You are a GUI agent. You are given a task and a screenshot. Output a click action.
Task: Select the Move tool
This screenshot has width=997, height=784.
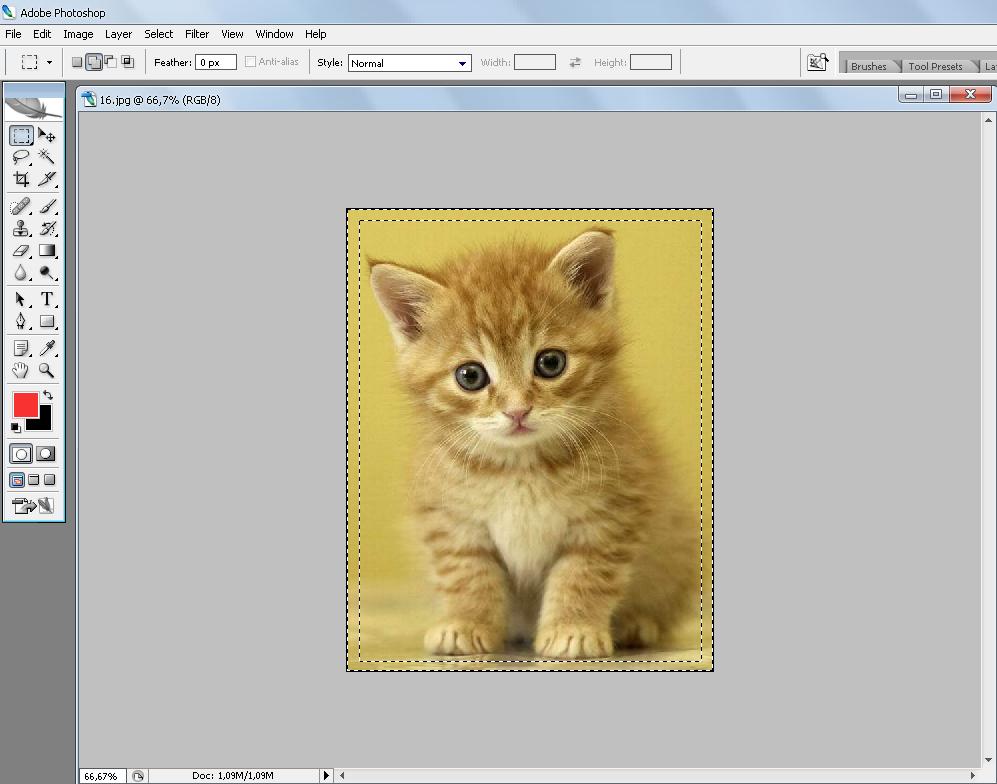46,135
